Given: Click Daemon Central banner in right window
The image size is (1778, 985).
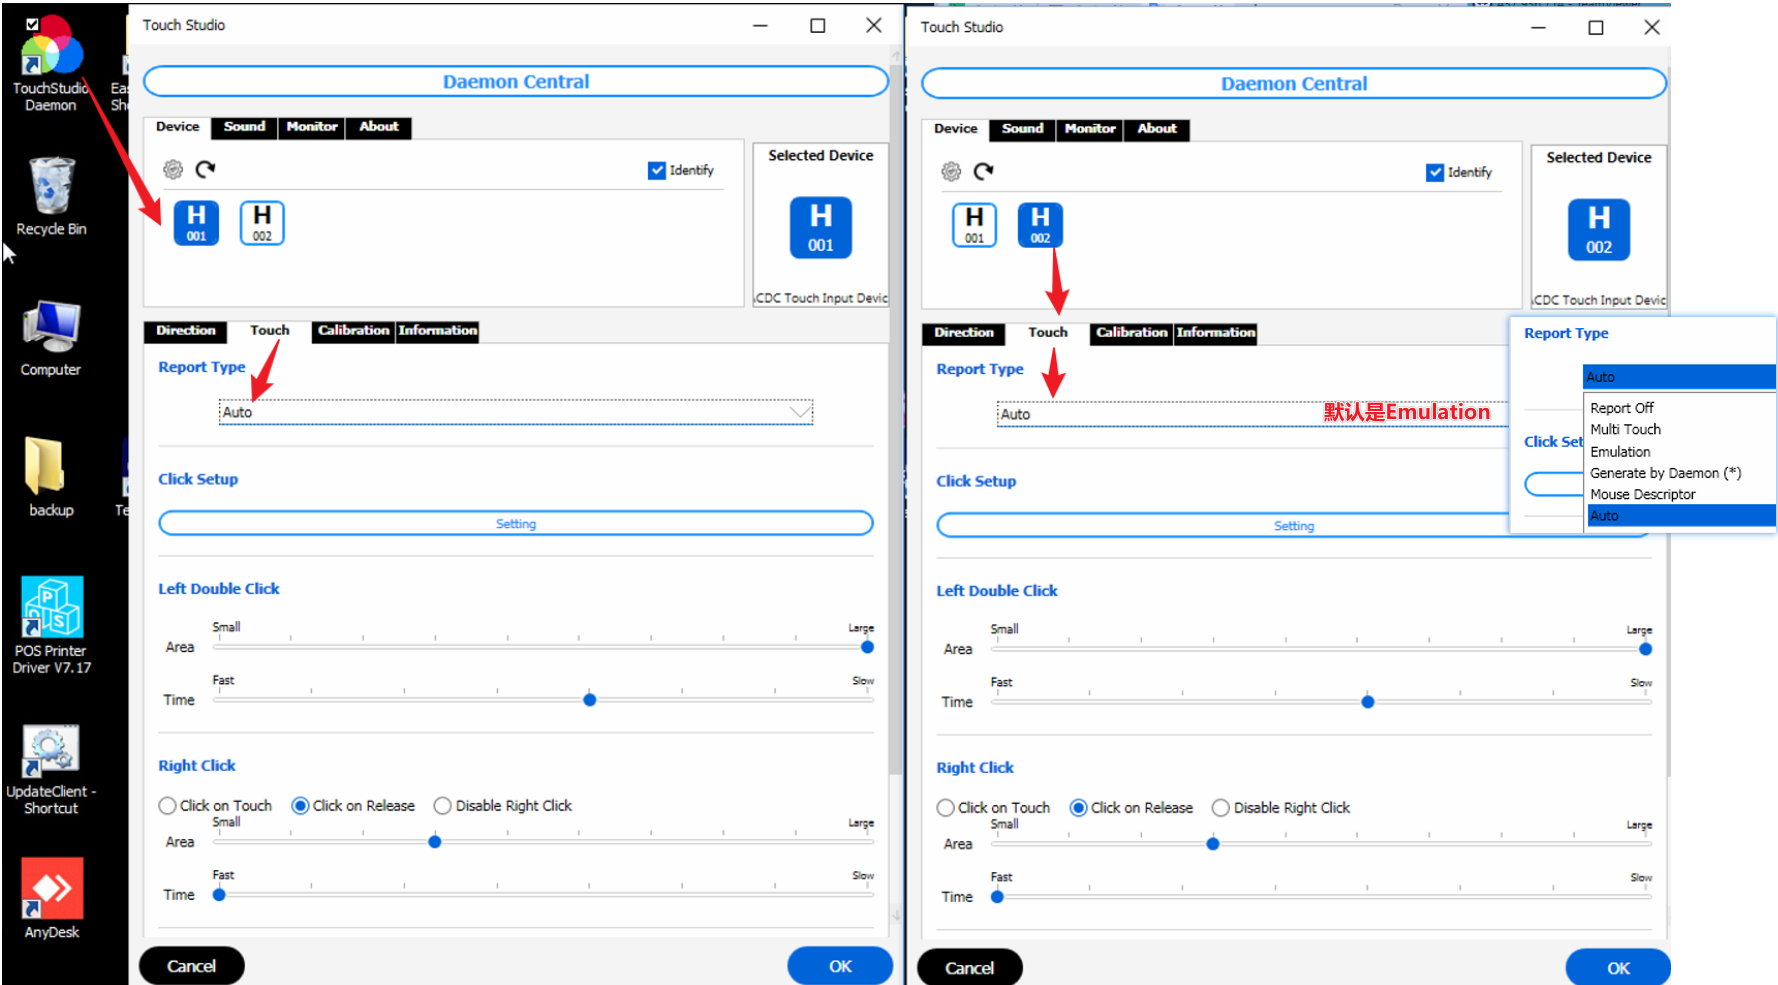Looking at the screenshot, I should (1294, 84).
